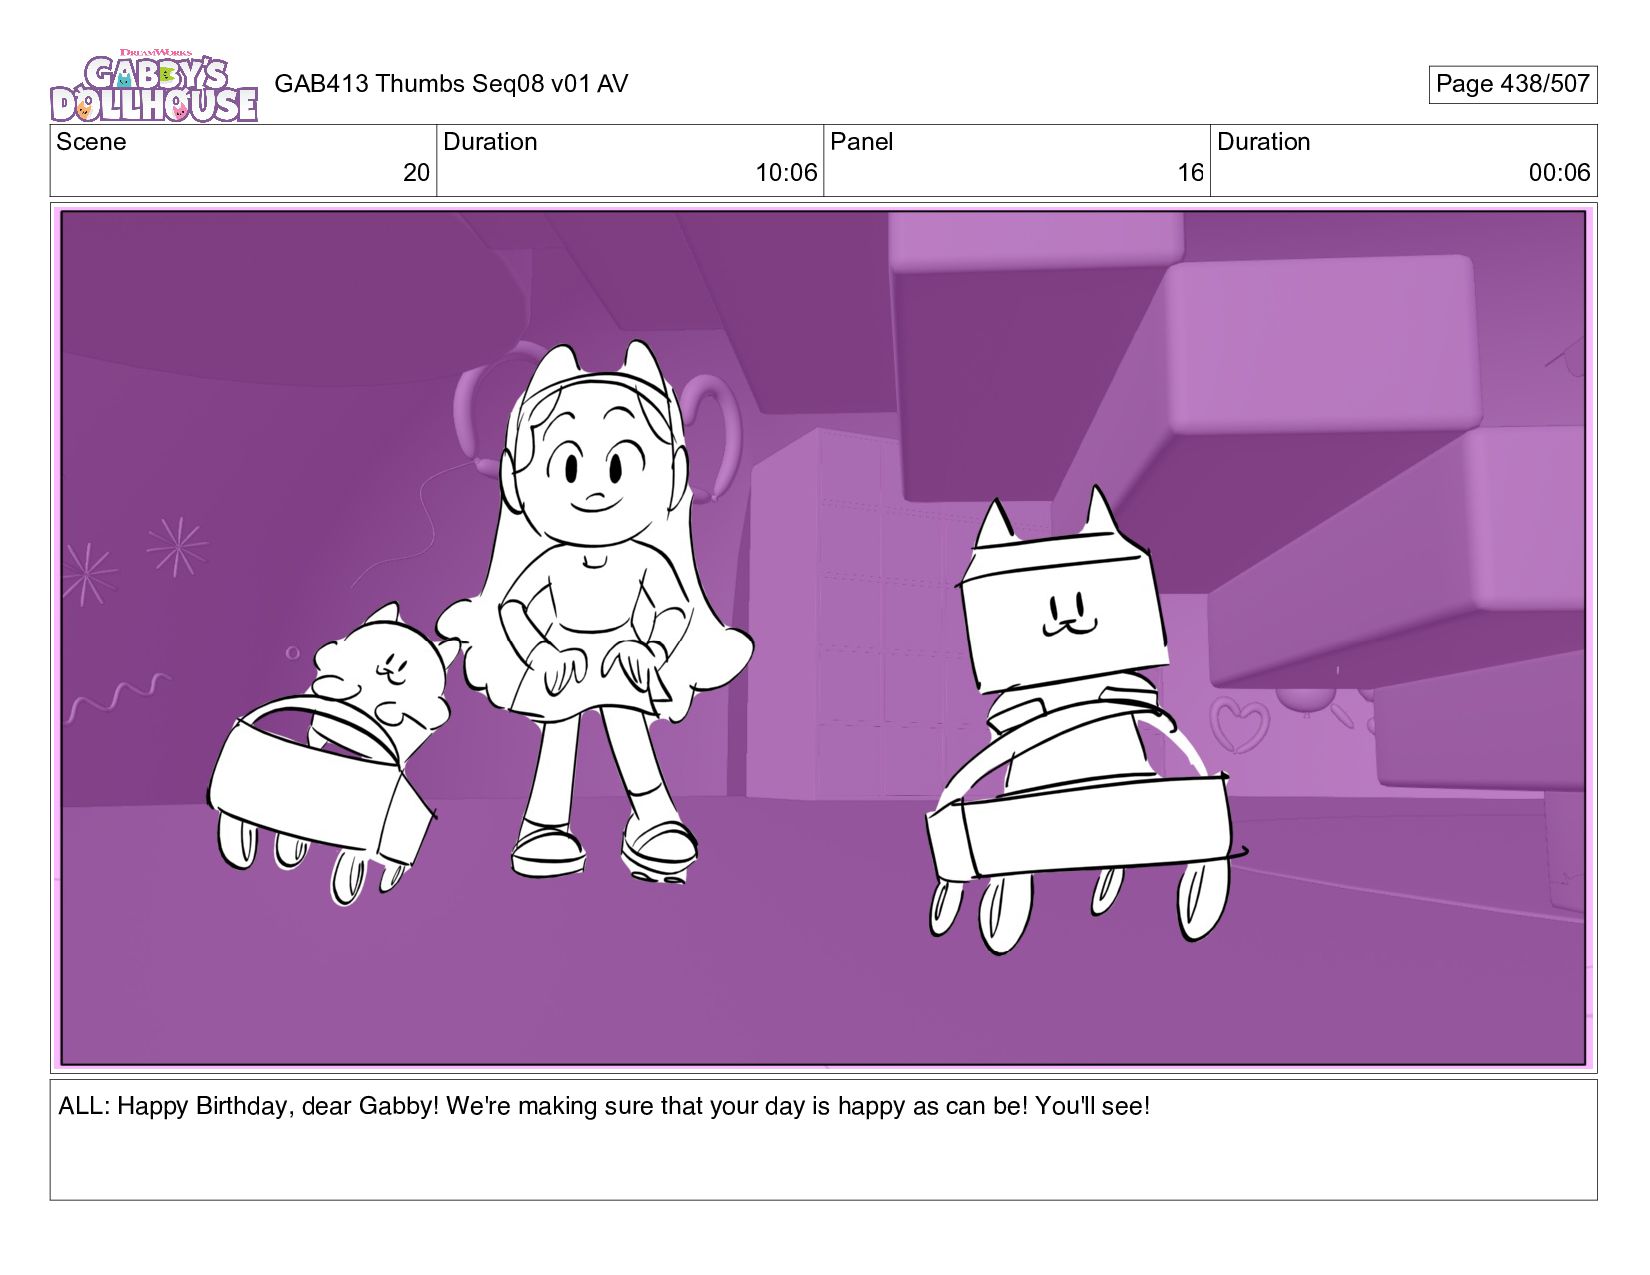The height and width of the screenshot is (1275, 1650).
Task: Select the title text 'GAB413 Thumbs Seq08 v01 AV'
Action: click(451, 84)
